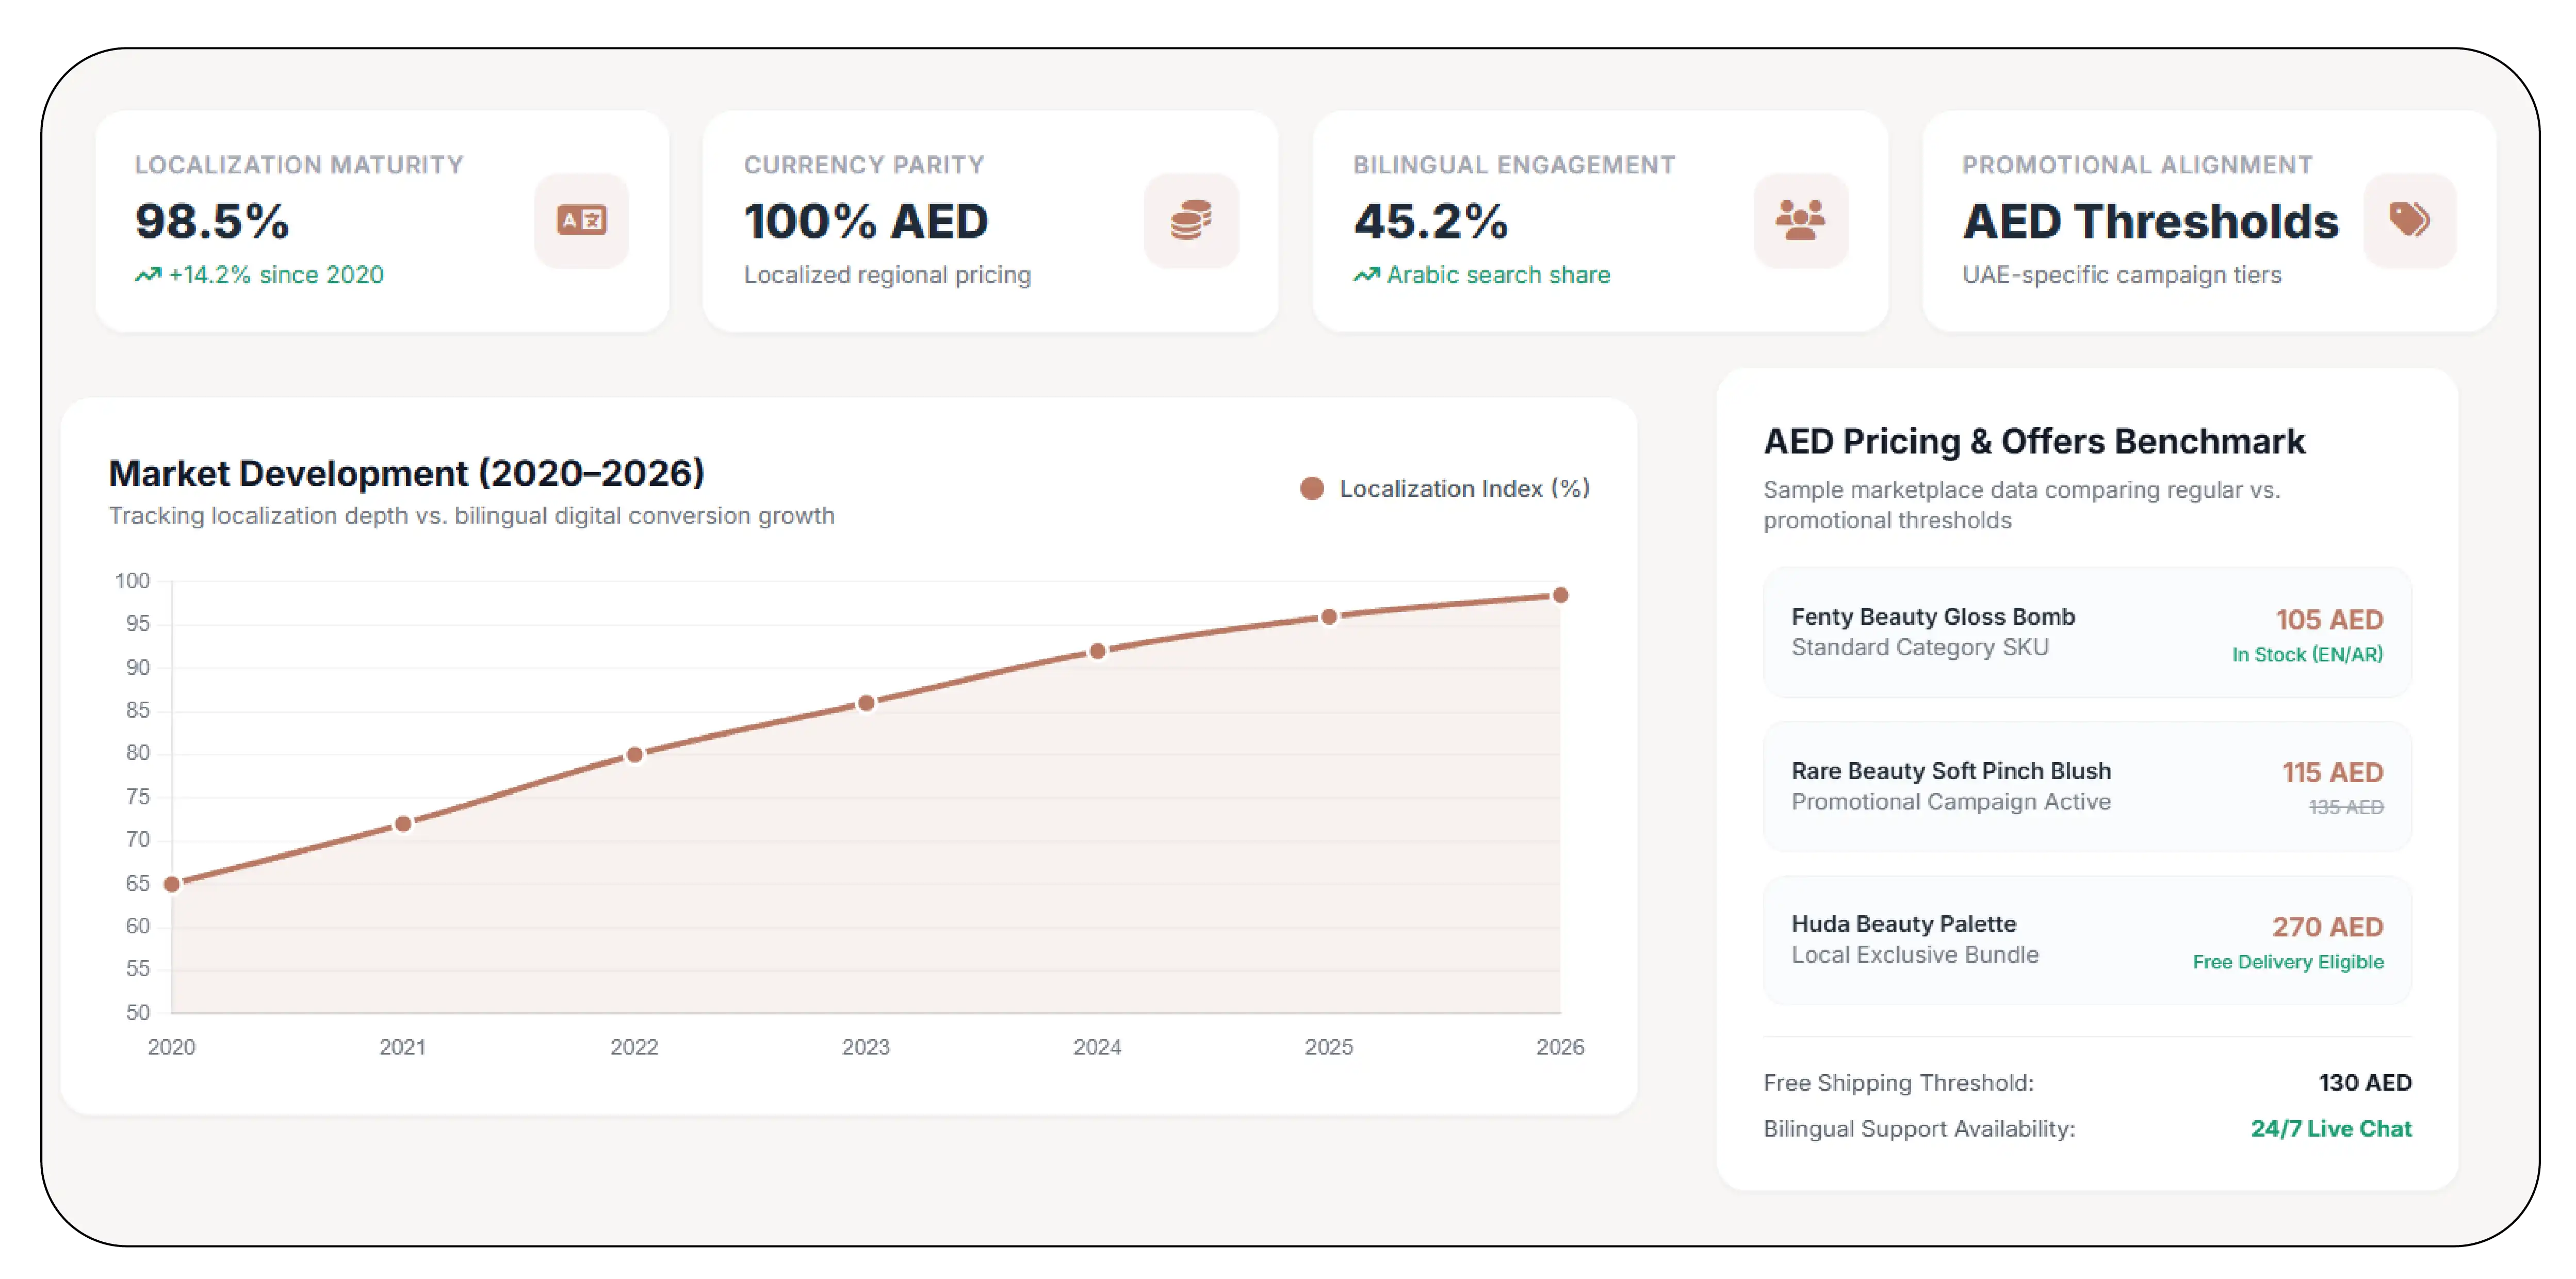Click the Bilingual Support Availability label

[1919, 1130]
